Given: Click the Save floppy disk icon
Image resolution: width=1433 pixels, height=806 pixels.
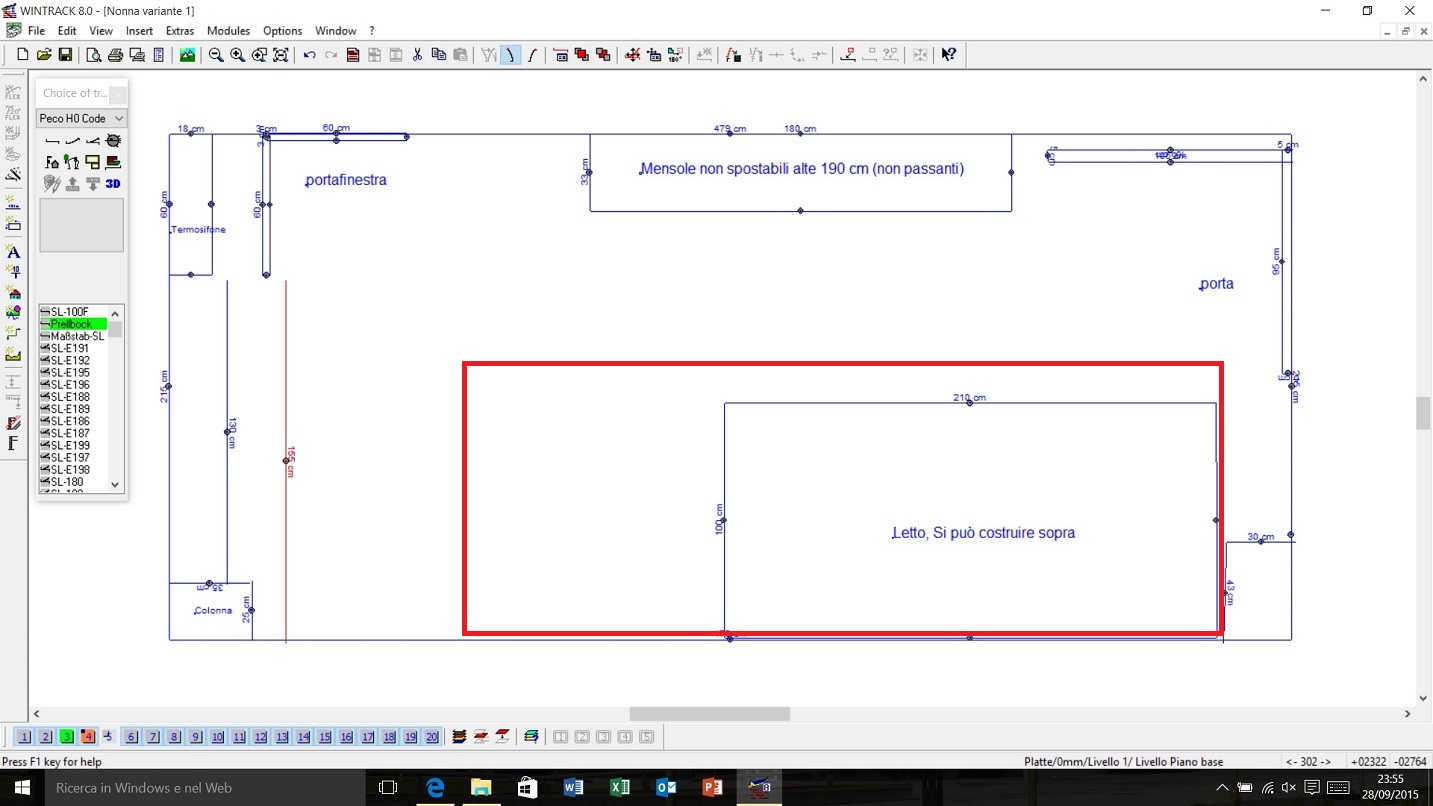Looking at the screenshot, I should pos(65,55).
